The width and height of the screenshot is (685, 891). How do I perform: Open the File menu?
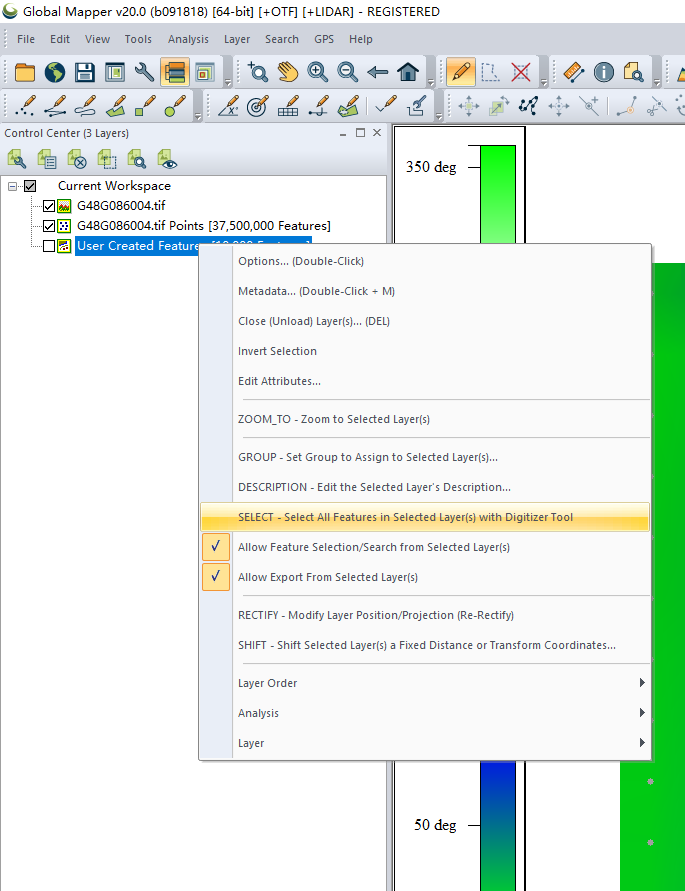pyautogui.click(x=26, y=39)
